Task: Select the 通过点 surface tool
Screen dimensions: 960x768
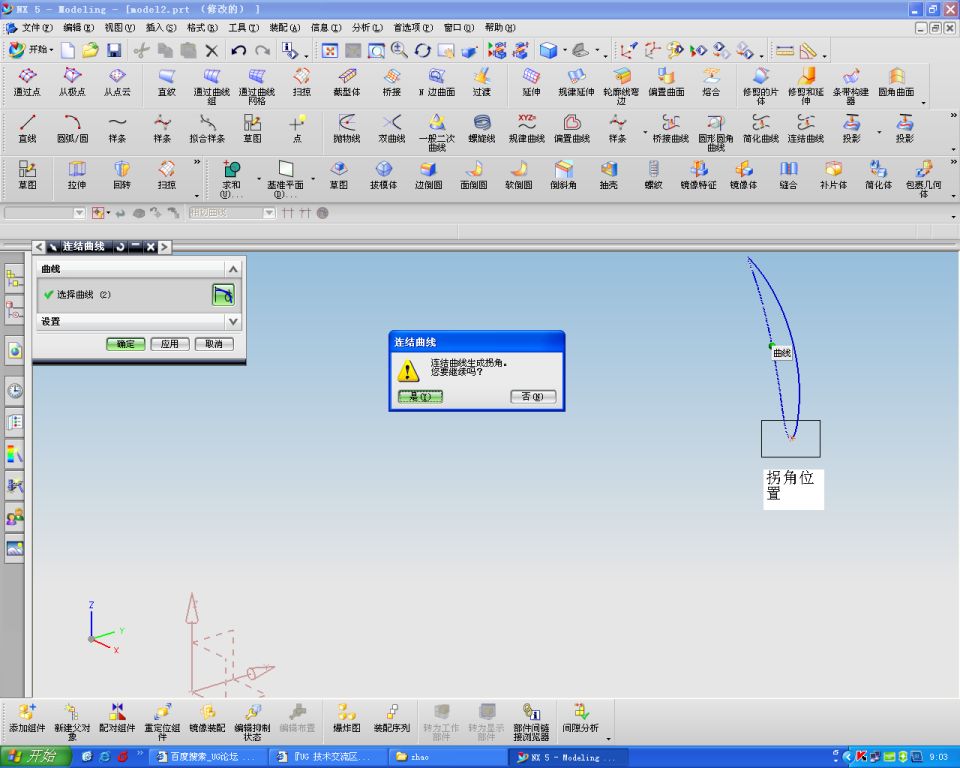Action: tap(27, 81)
